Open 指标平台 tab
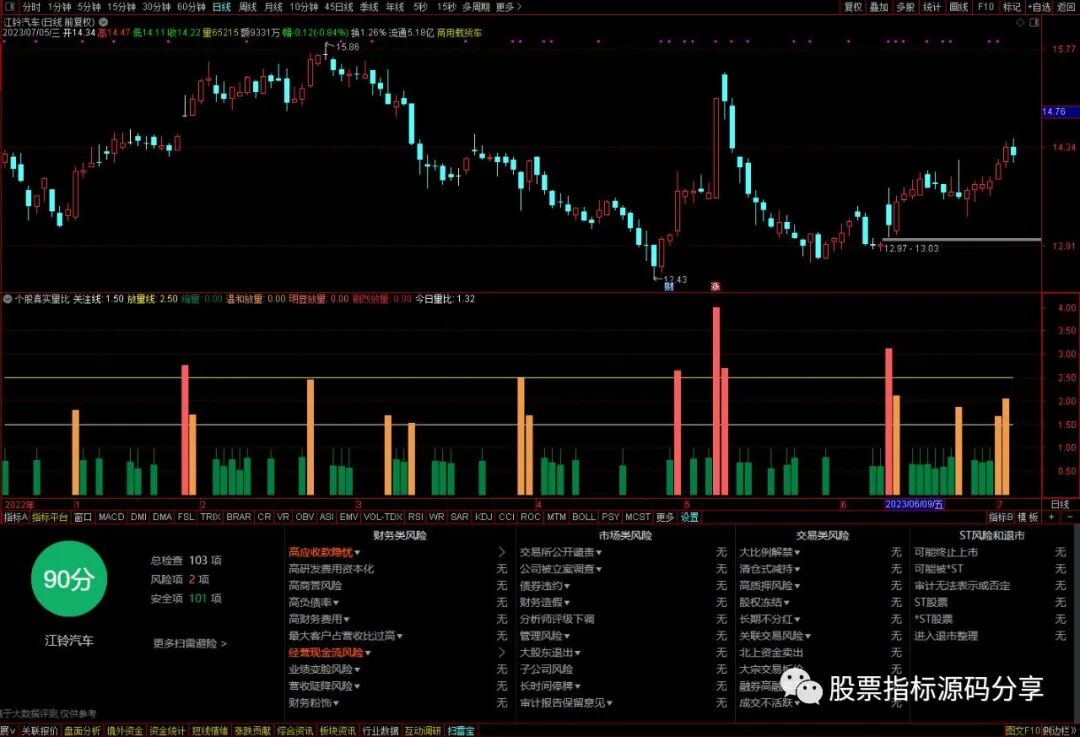Image resolution: width=1080 pixels, height=737 pixels. point(50,517)
